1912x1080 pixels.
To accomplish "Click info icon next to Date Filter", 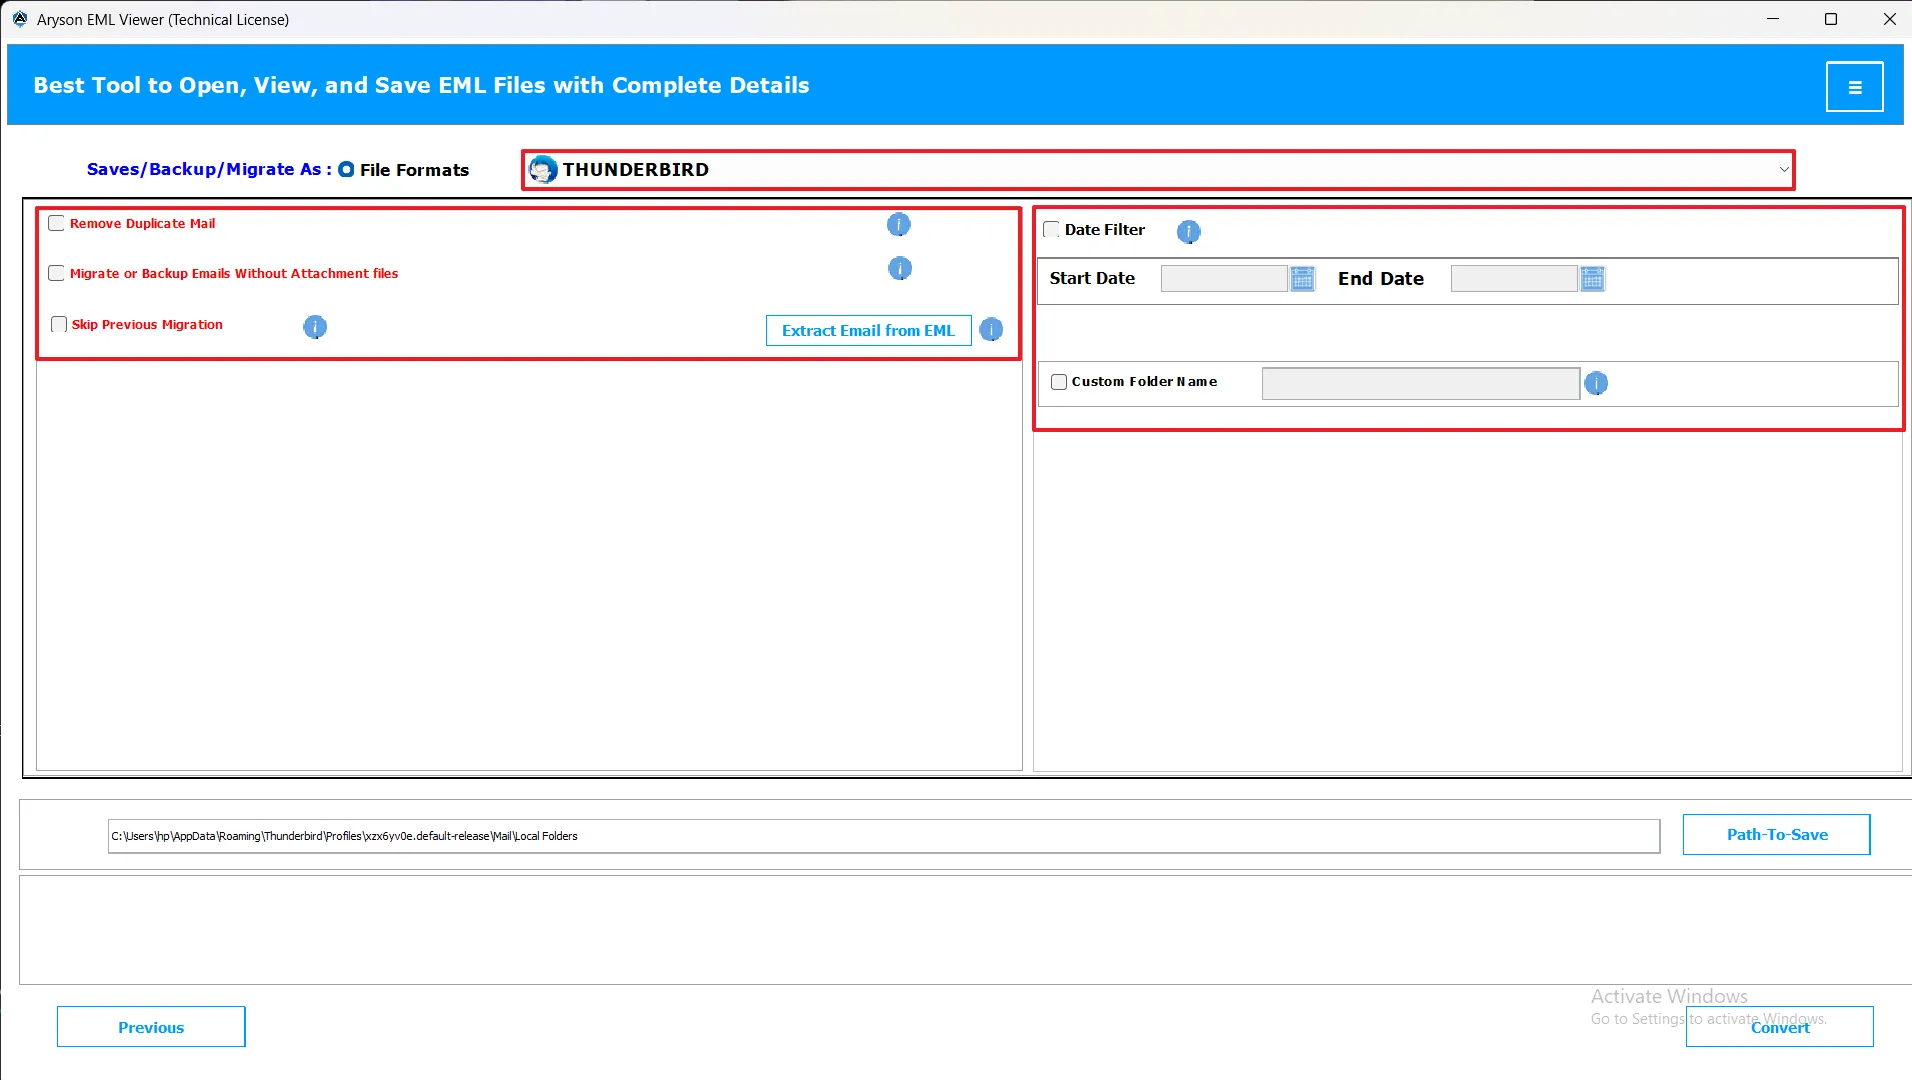I will pyautogui.click(x=1188, y=232).
